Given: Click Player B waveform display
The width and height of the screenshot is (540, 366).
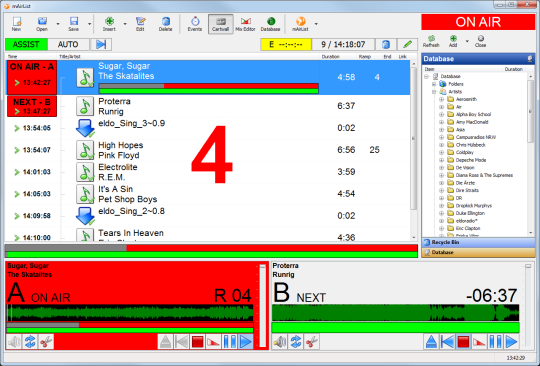Looking at the screenshot, I should pyautogui.click(x=395, y=313).
